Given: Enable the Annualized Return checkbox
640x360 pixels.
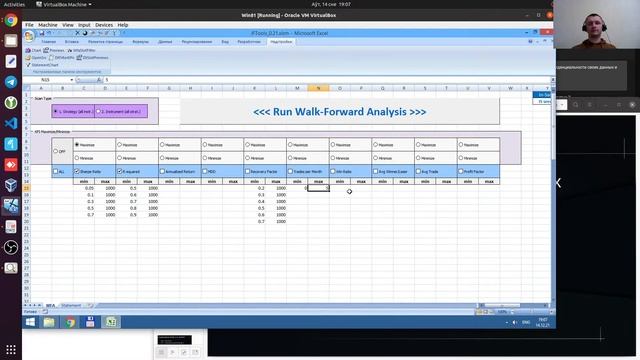Looking at the screenshot, I should (x=162, y=171).
